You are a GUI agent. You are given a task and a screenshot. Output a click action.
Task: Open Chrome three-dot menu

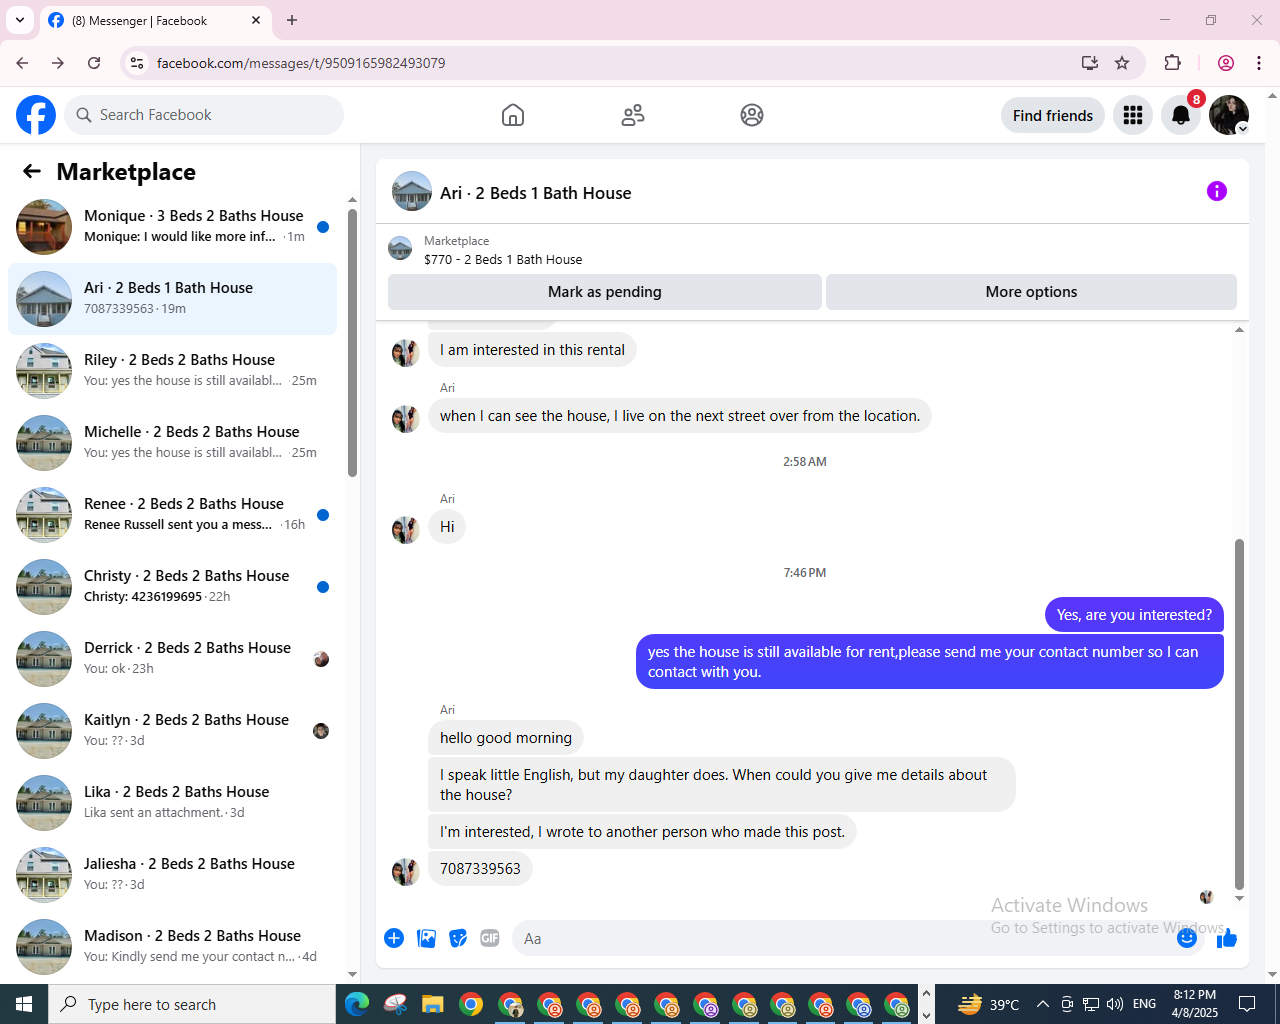1259,63
